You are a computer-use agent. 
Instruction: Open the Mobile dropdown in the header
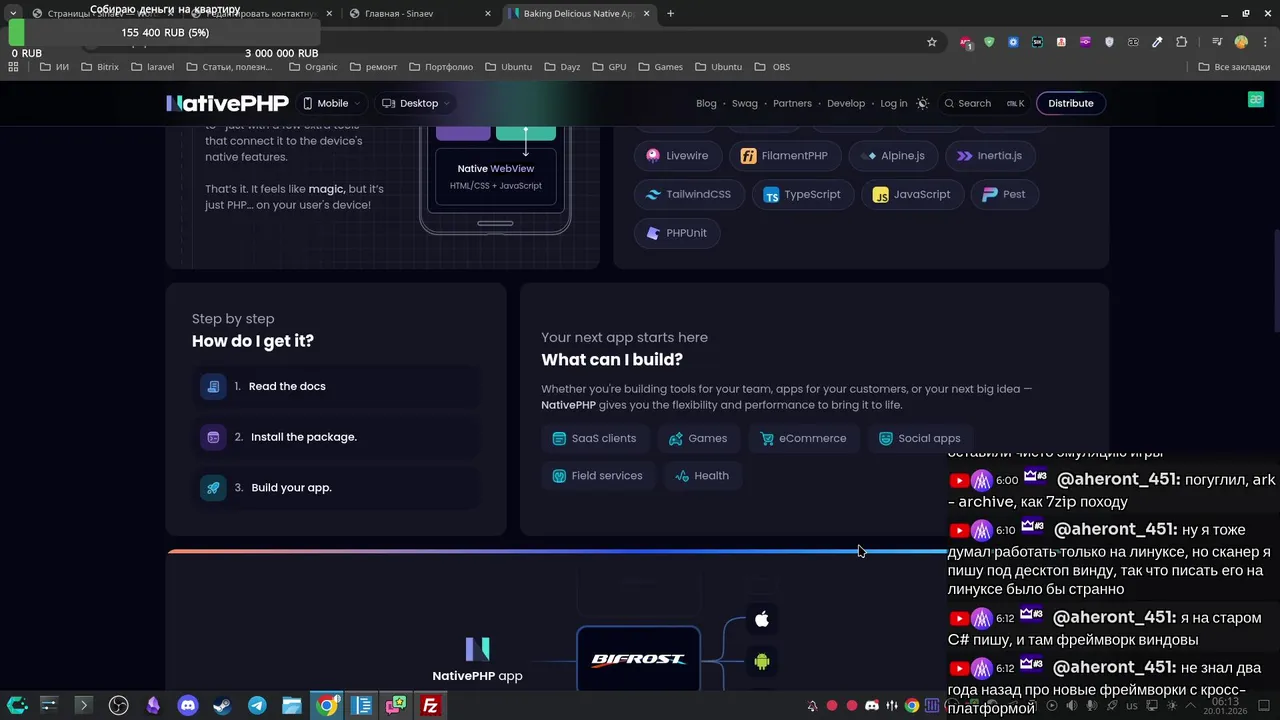pyautogui.click(x=332, y=103)
